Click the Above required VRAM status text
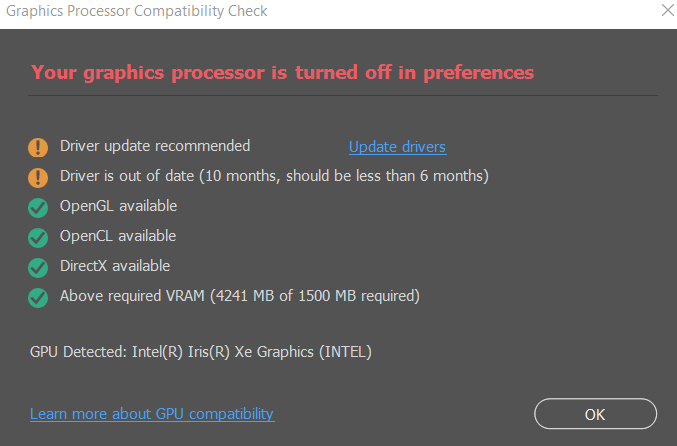Viewport: 677px width, 446px height. pyautogui.click(x=239, y=296)
